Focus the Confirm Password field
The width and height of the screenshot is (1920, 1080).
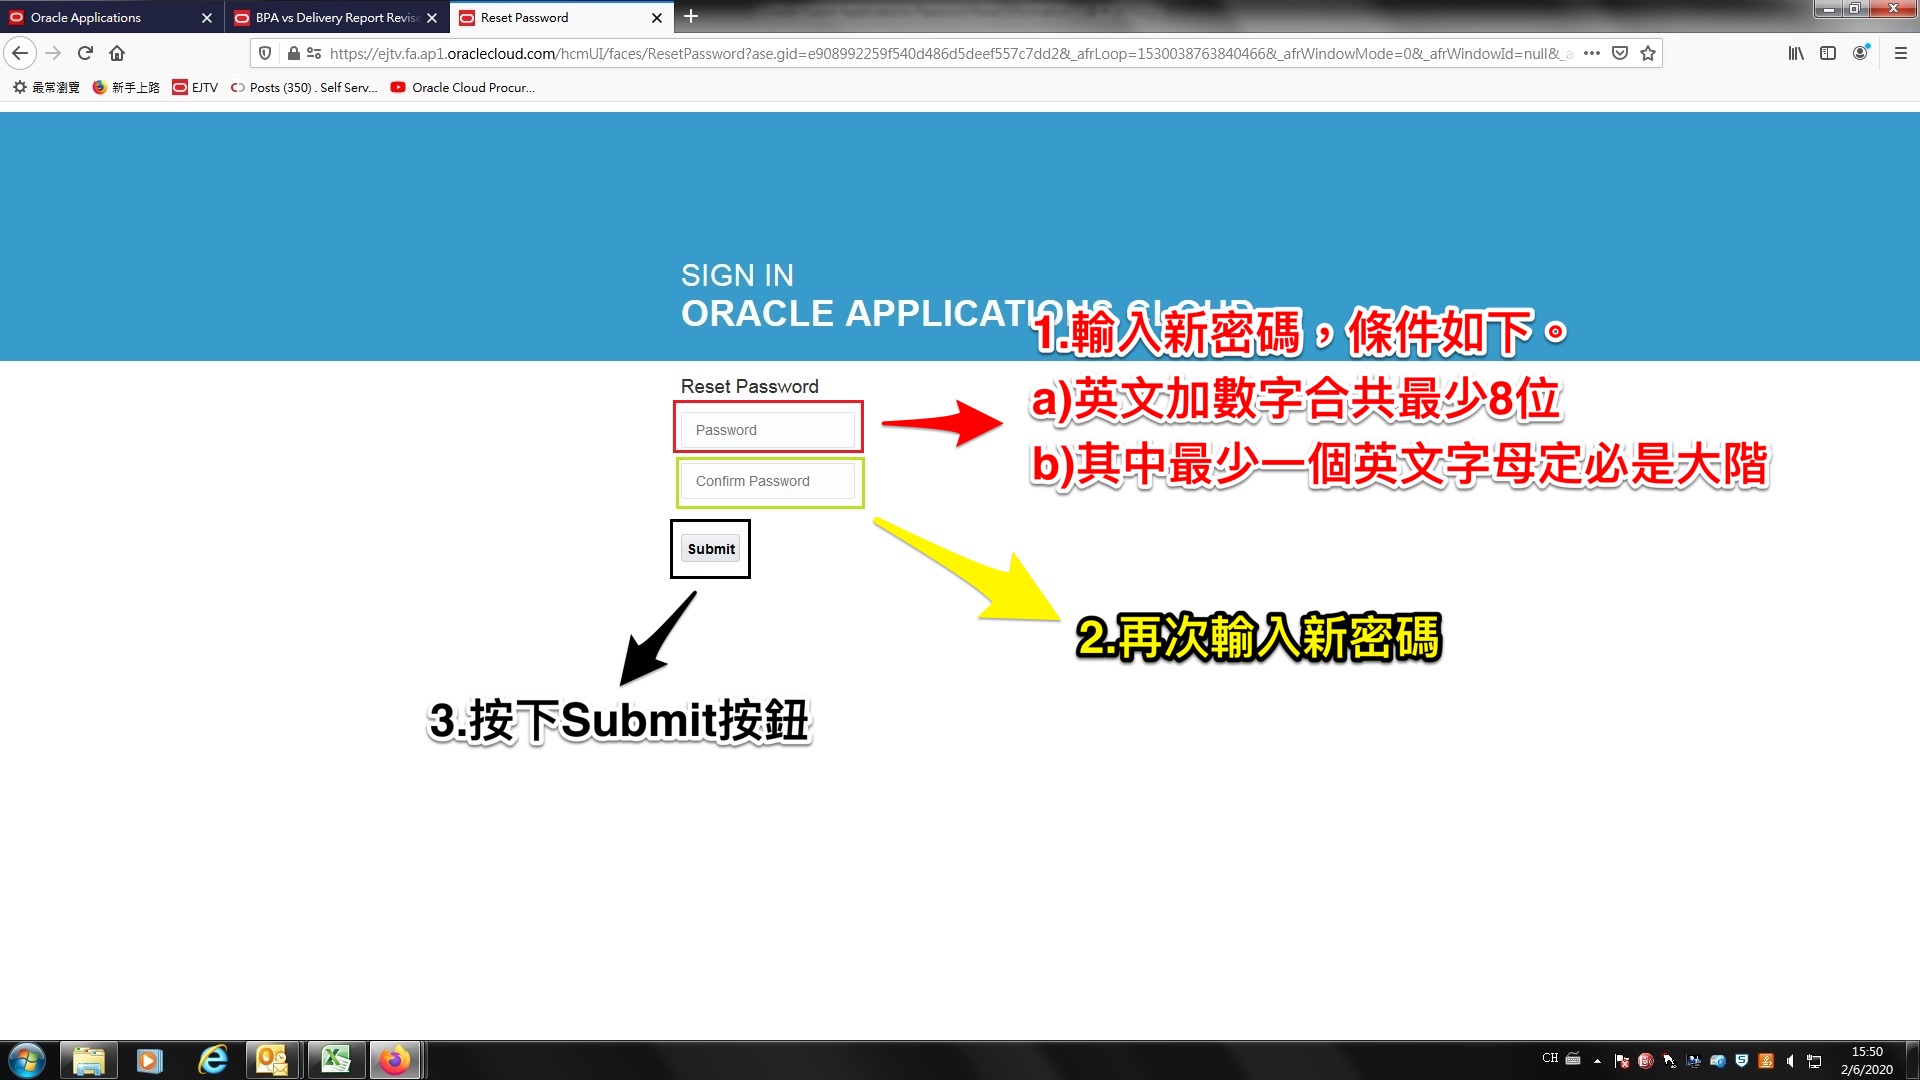[x=768, y=481]
